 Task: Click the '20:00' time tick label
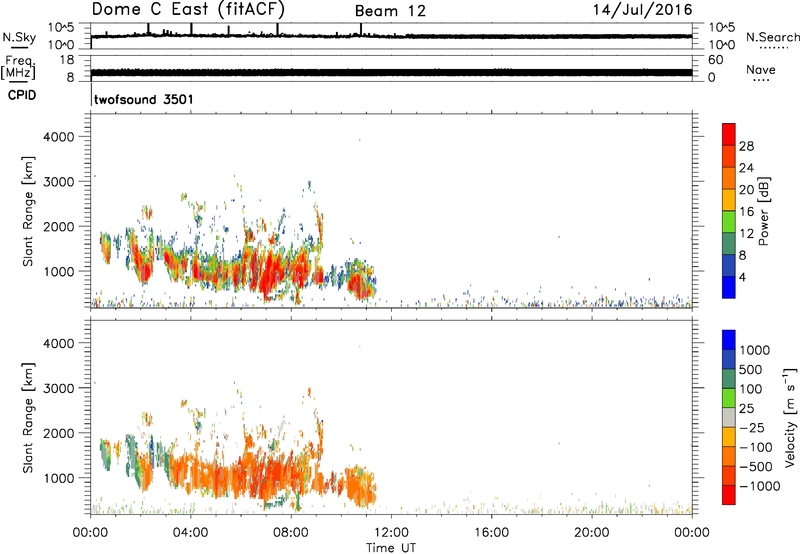pyautogui.click(x=591, y=533)
